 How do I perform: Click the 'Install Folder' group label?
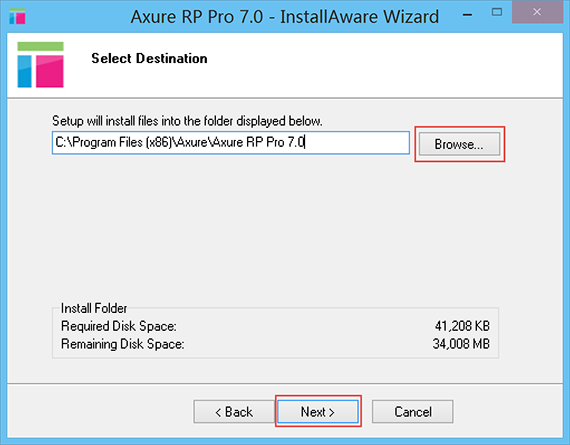(94, 308)
